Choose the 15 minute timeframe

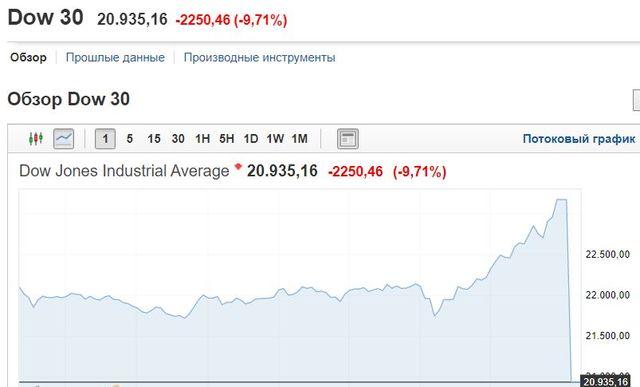[x=154, y=139]
